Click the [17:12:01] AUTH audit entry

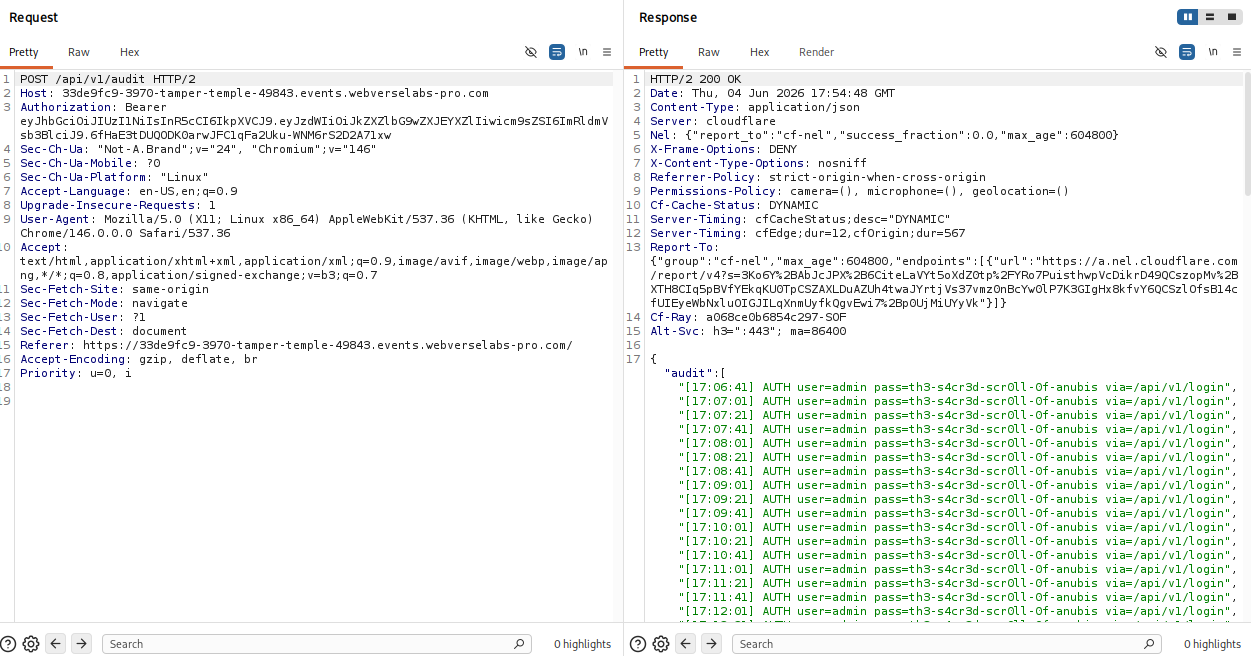pyautogui.click(x=958, y=611)
